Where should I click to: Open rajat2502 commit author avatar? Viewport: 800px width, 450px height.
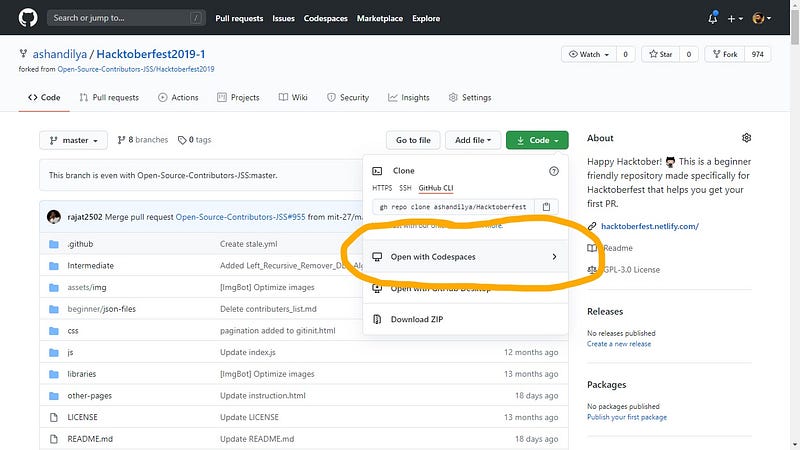pyautogui.click(x=54, y=217)
